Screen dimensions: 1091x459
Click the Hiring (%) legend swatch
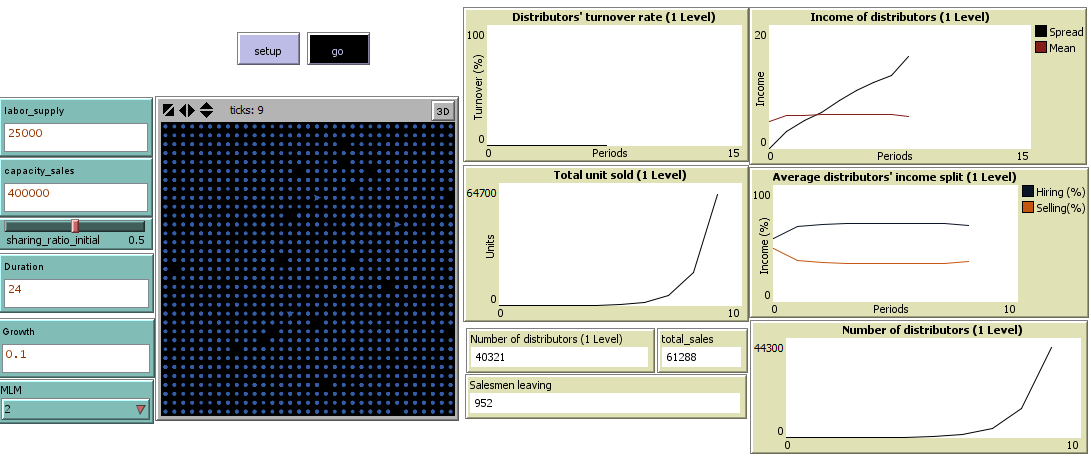[x=1029, y=191]
